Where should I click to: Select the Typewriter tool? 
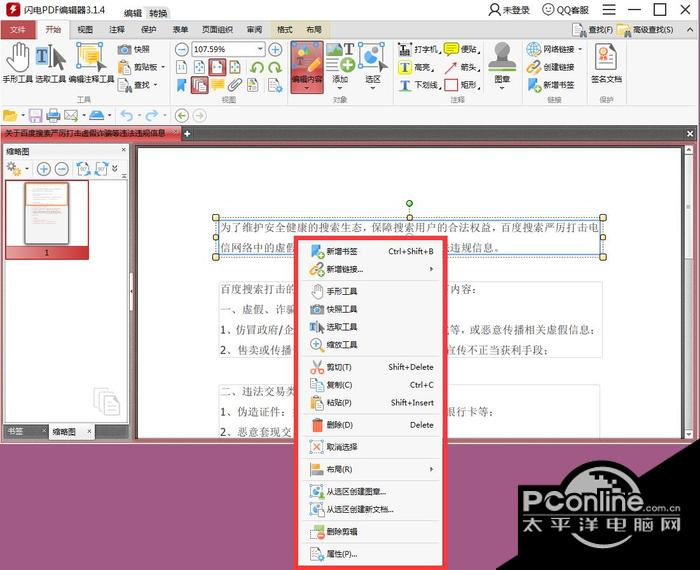[x=419, y=49]
